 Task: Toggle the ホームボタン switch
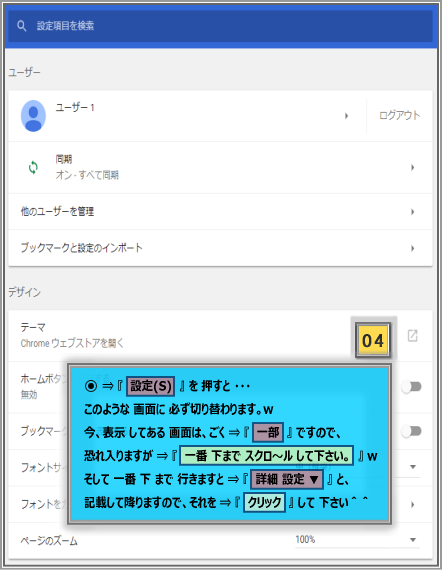coord(412,387)
